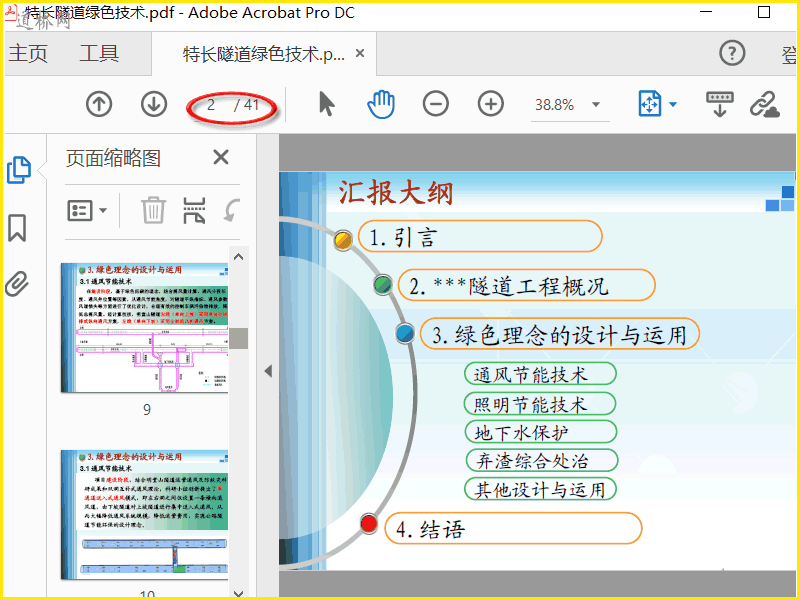800x600 pixels.
Task: Open the bookmarks sidebar icon
Action: coord(17,228)
